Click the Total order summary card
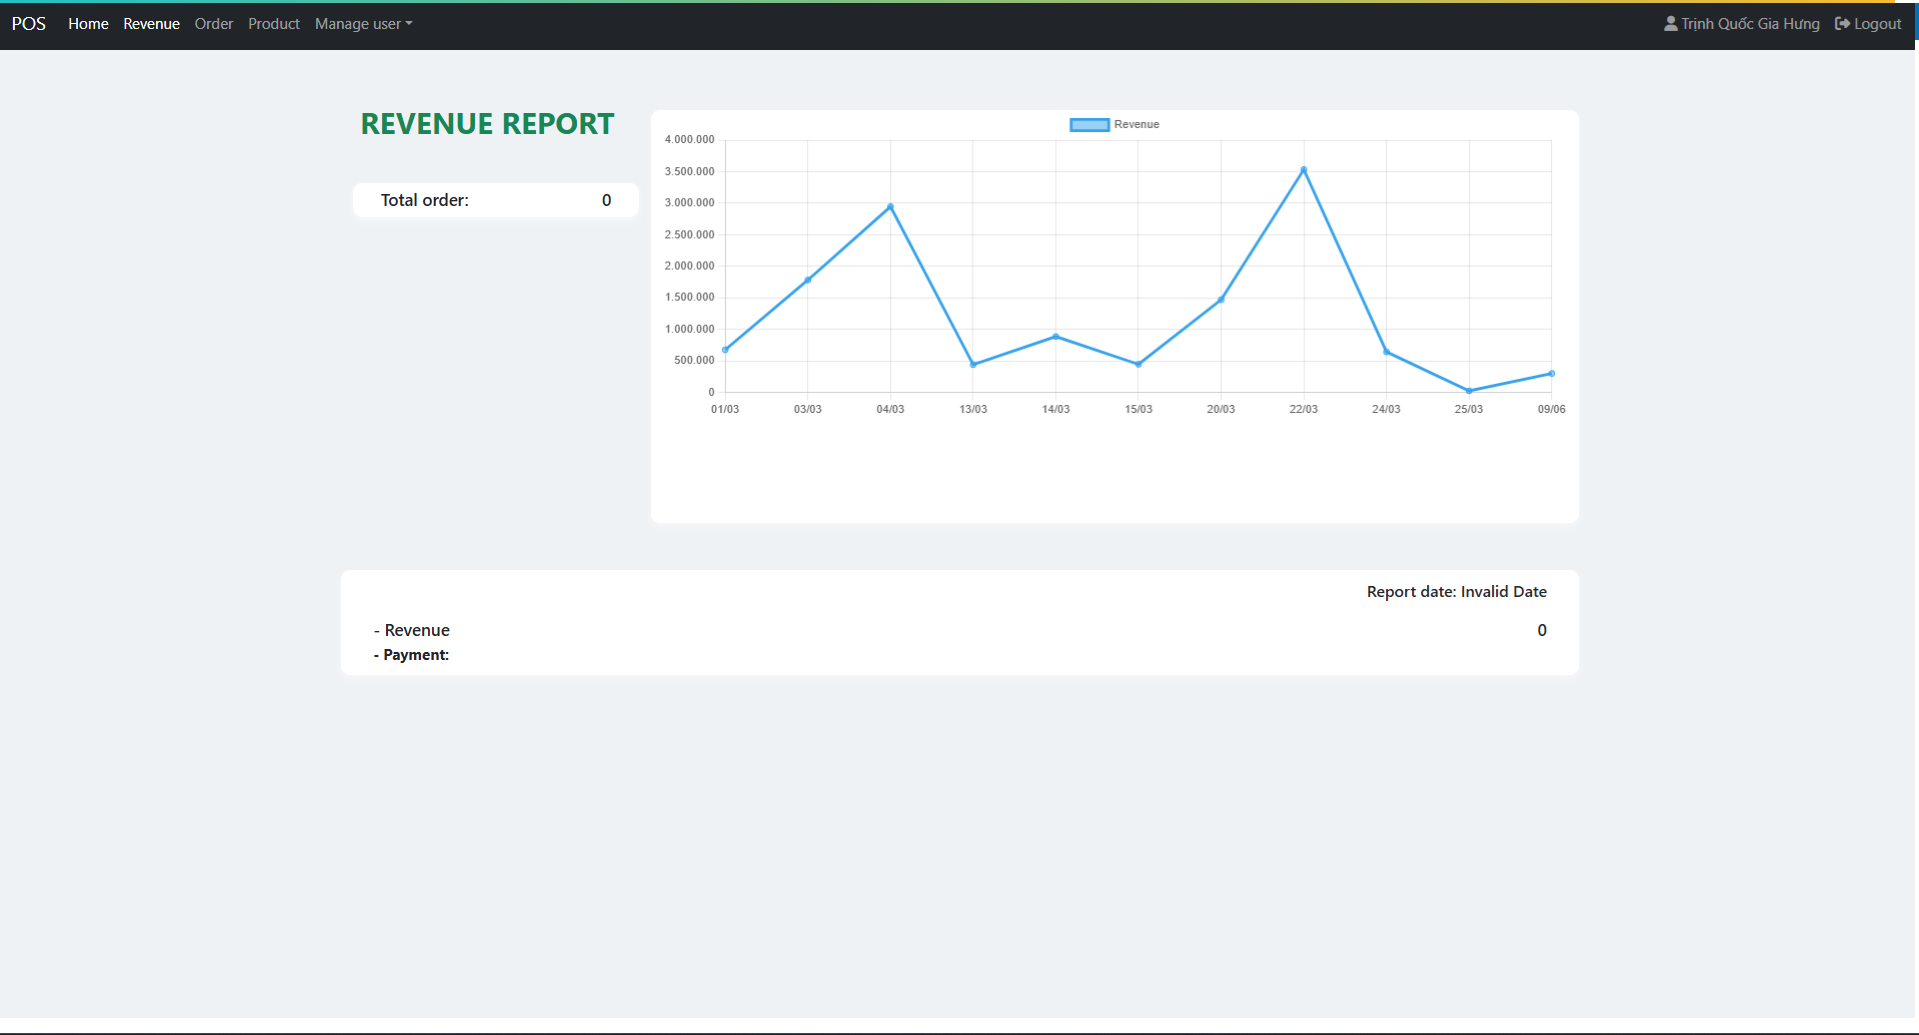1919x1035 pixels. coord(495,200)
